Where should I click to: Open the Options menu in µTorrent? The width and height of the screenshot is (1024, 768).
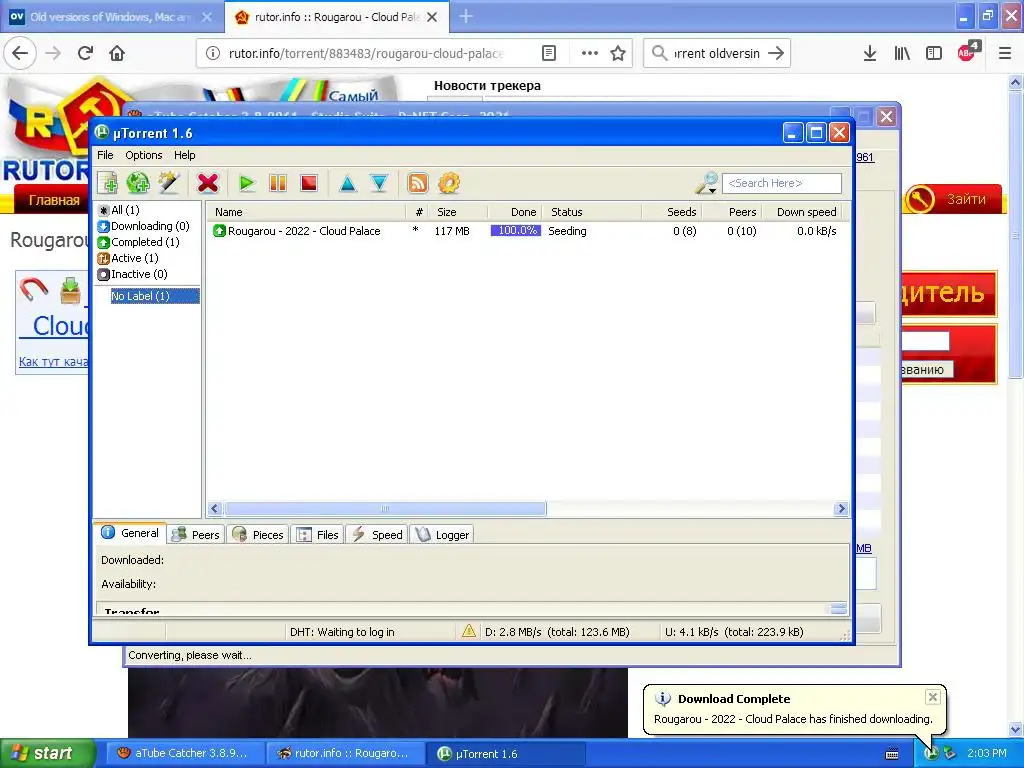[144, 155]
